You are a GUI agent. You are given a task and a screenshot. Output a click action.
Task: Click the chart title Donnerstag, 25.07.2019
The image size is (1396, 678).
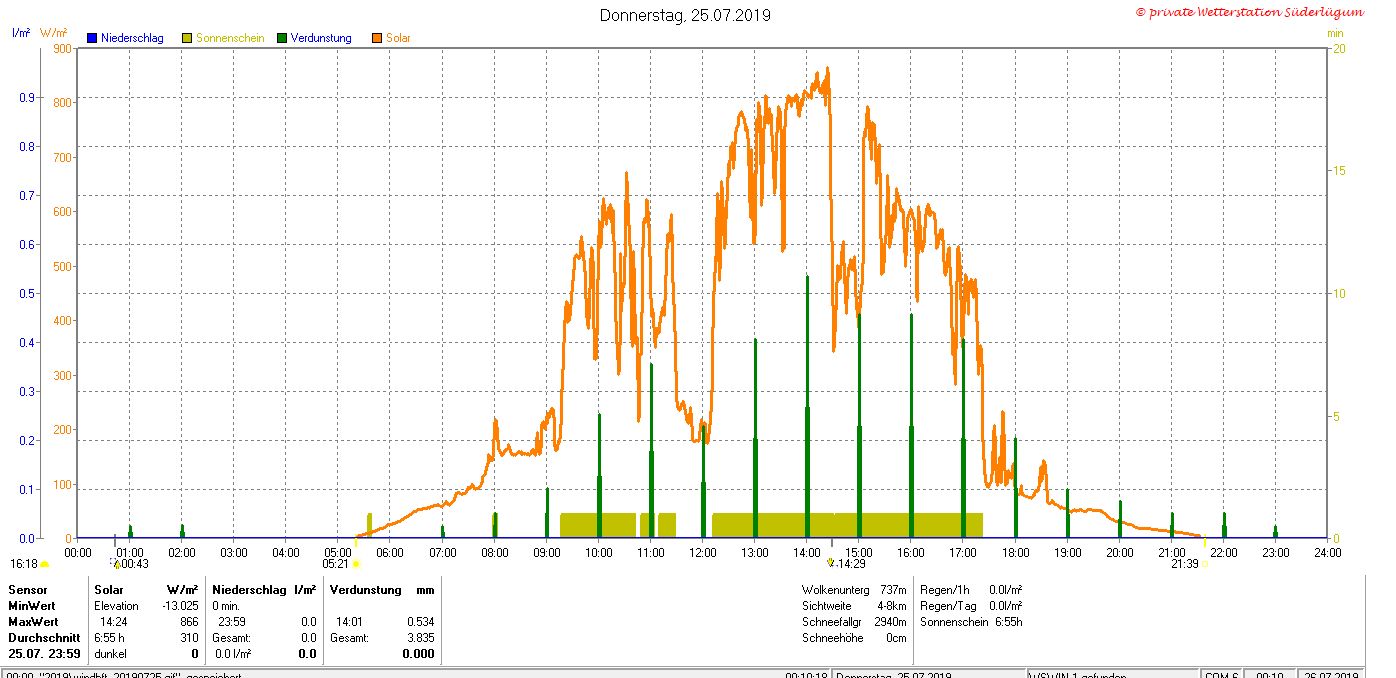tap(685, 15)
